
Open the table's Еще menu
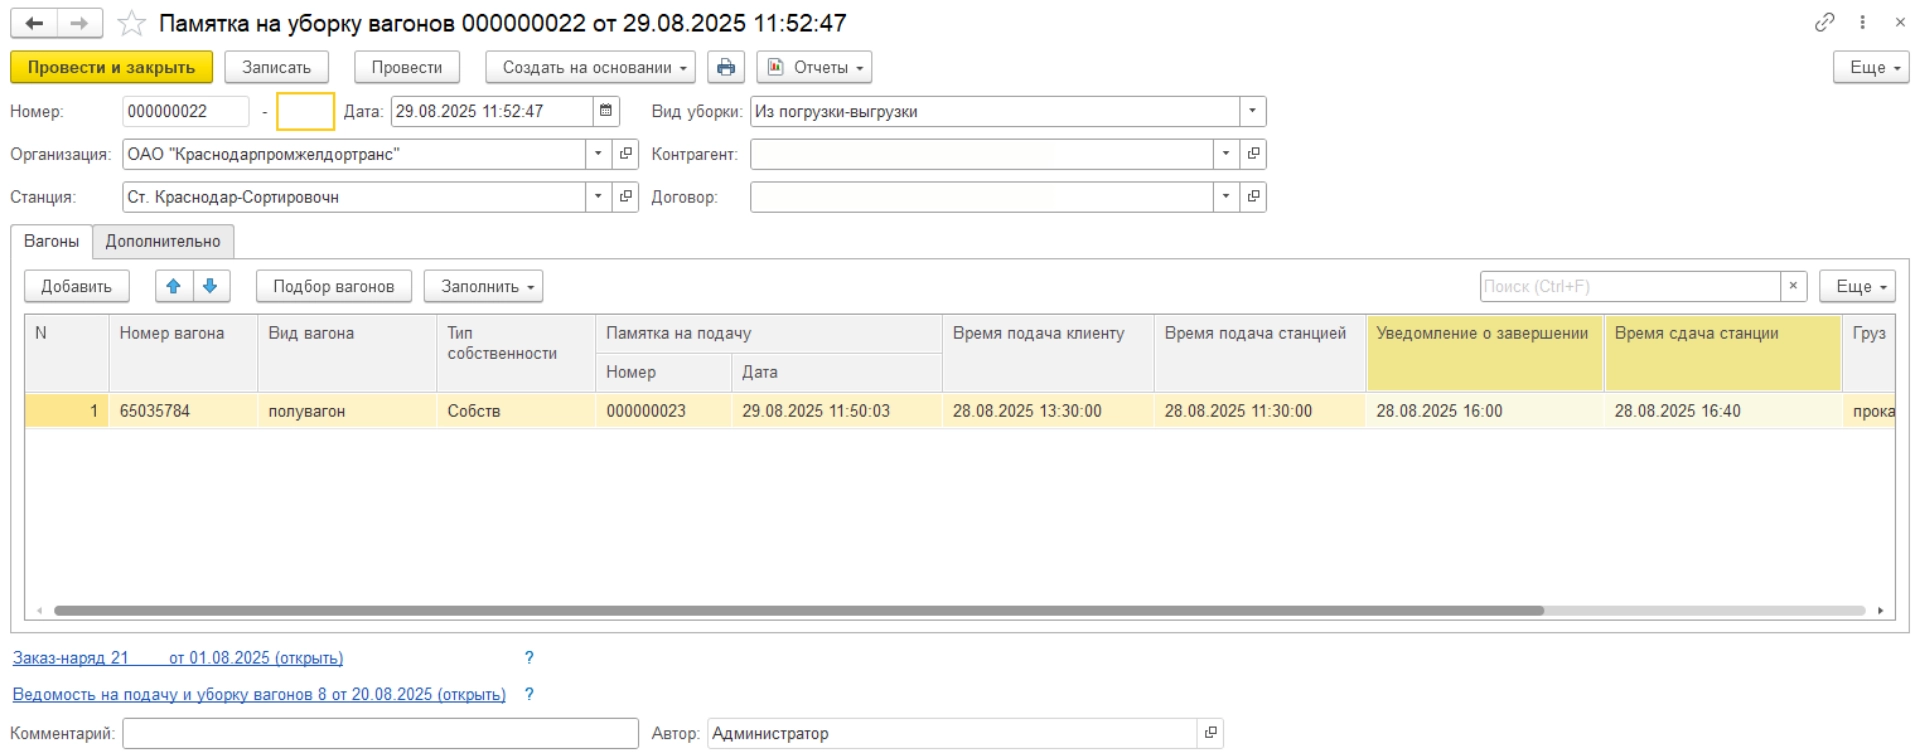click(1857, 286)
